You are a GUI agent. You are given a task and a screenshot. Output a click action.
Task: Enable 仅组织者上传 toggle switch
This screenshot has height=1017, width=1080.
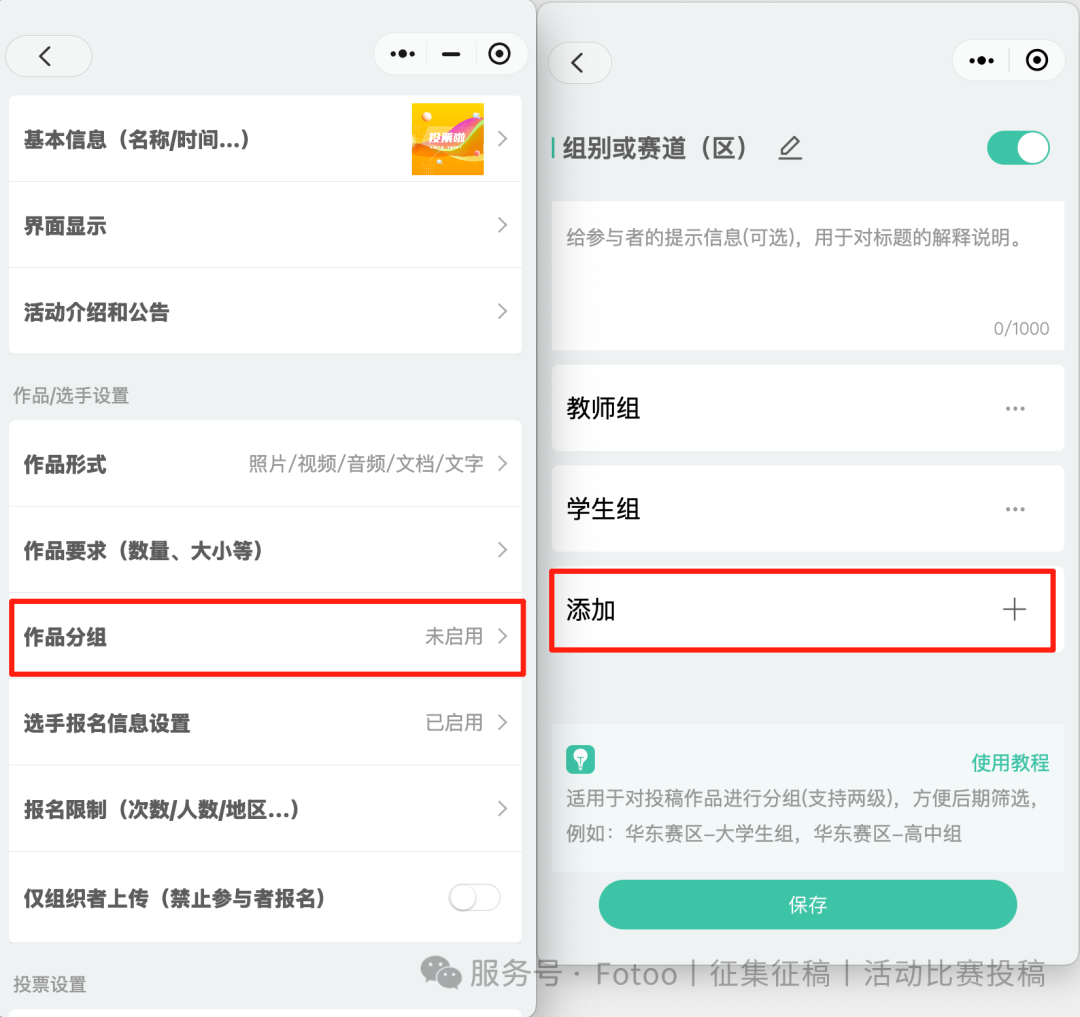(475, 897)
